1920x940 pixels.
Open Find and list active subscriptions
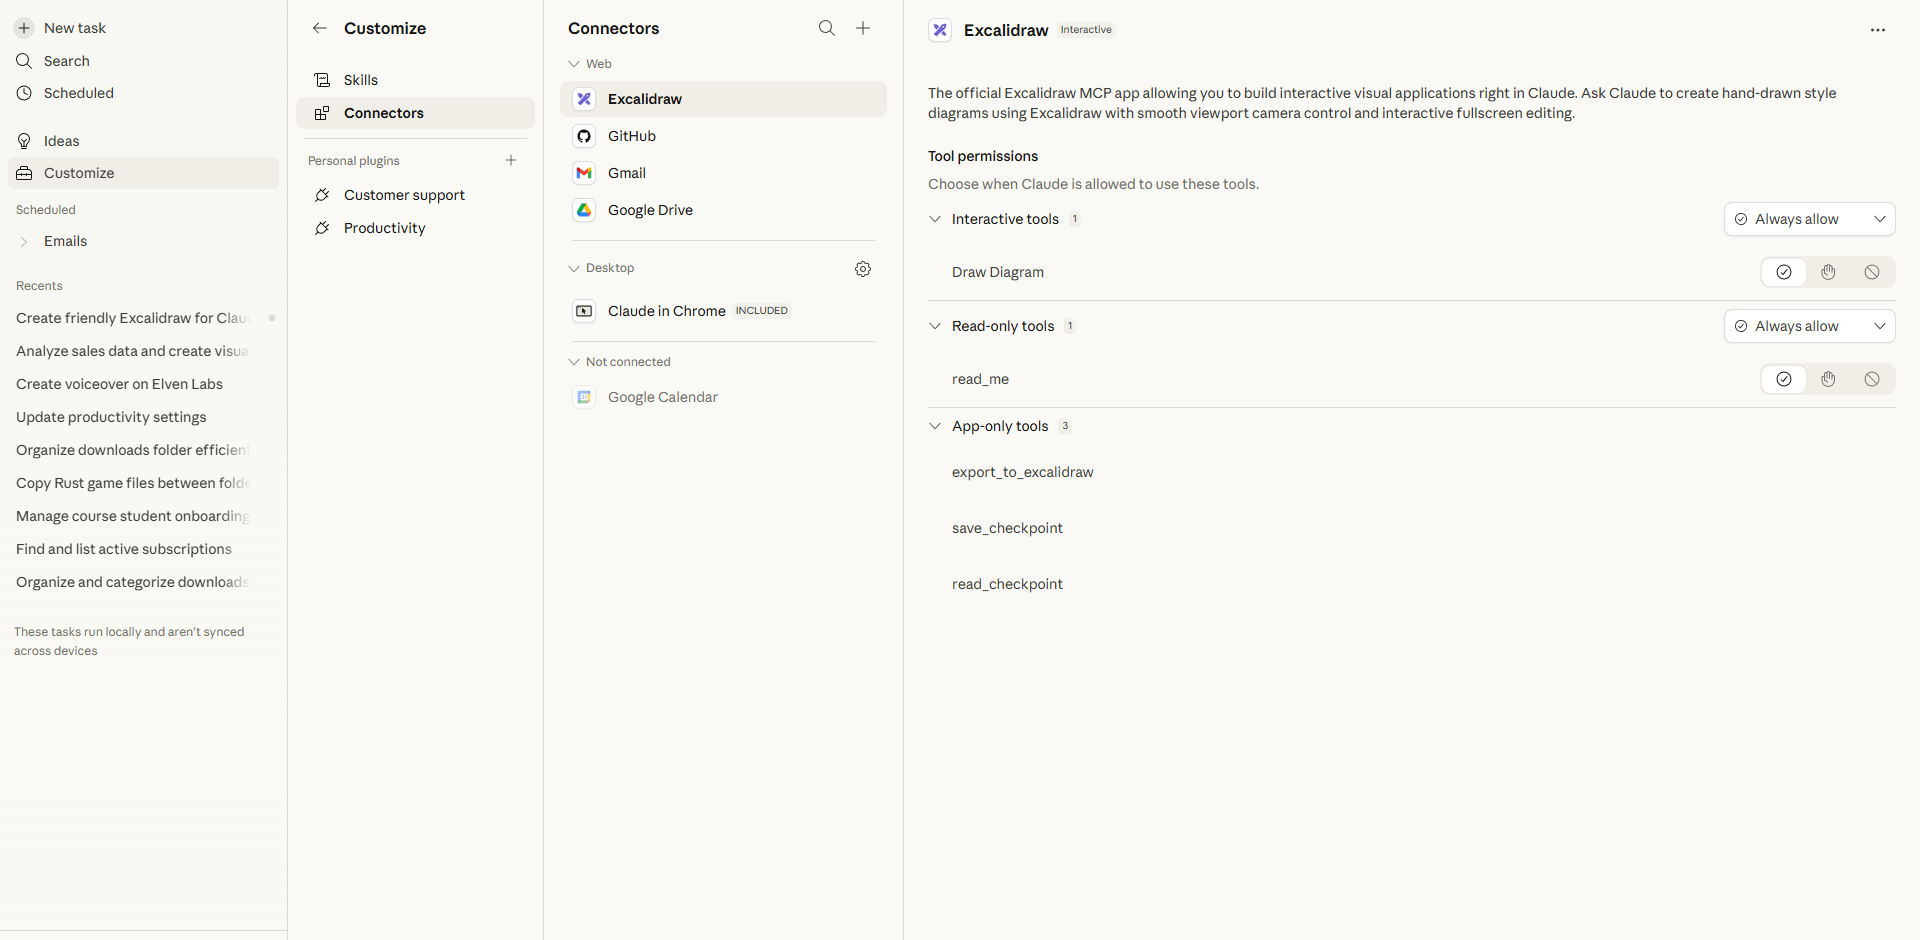124,549
